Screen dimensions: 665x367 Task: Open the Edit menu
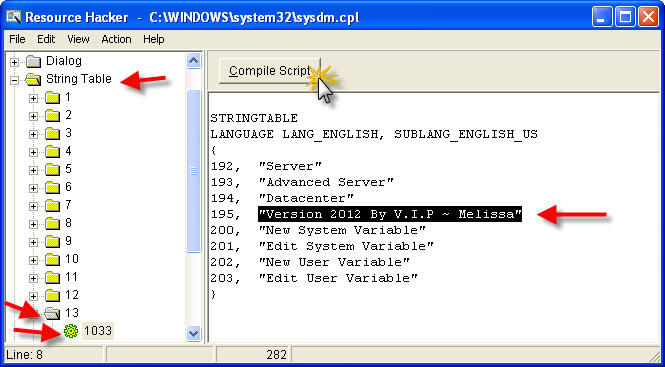coord(46,39)
